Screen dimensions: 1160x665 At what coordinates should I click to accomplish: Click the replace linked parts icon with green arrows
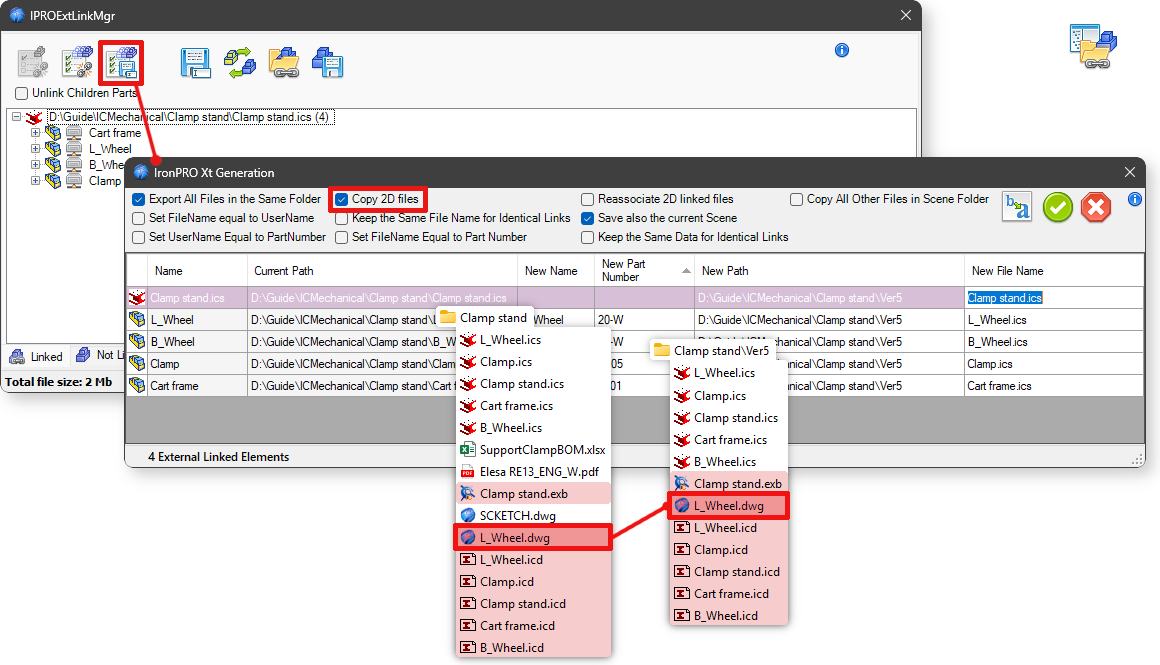coord(240,63)
